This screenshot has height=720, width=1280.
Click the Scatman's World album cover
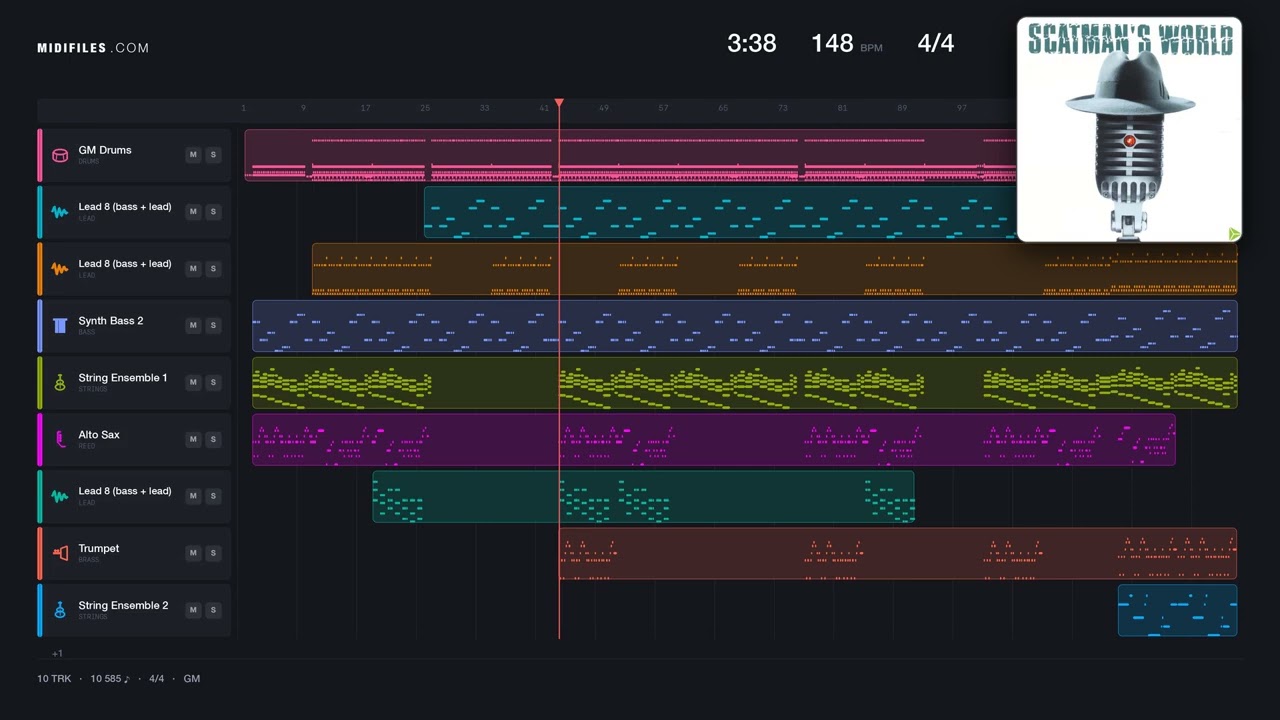click(x=1129, y=130)
